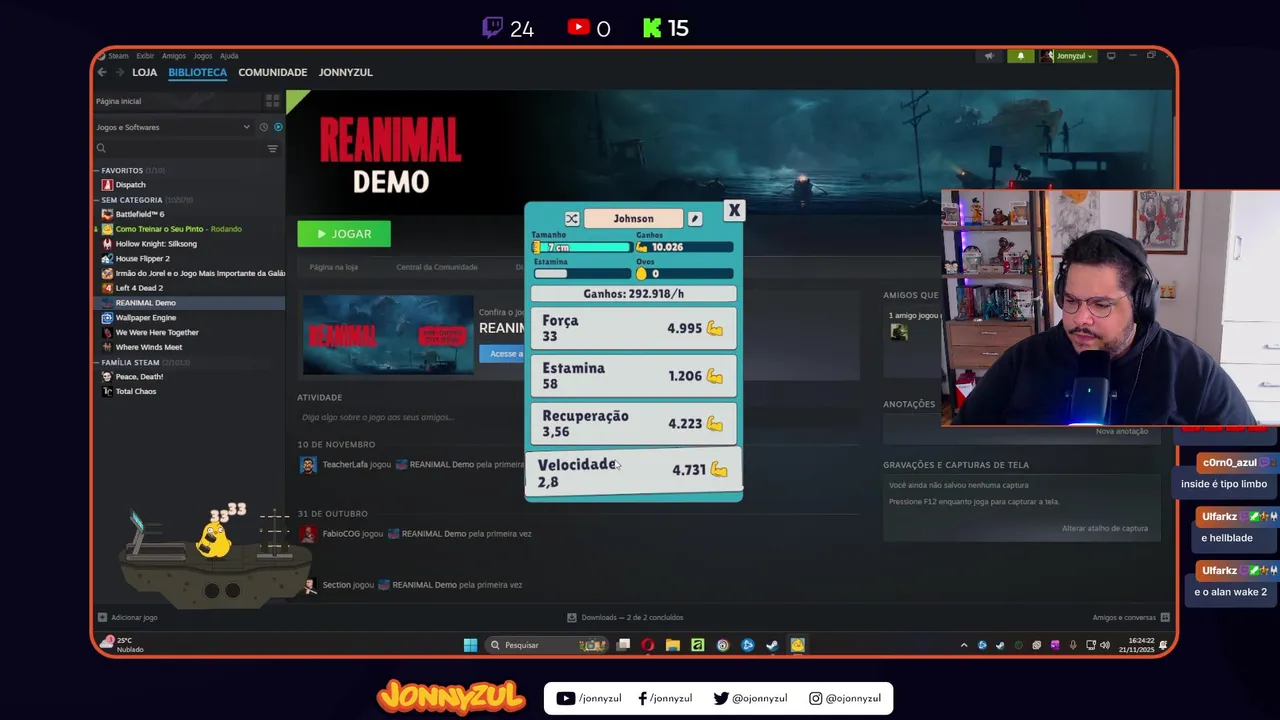Screen dimensions: 1280x720
Task: Toggle ready-to-play filter icon
Action: click(x=278, y=127)
